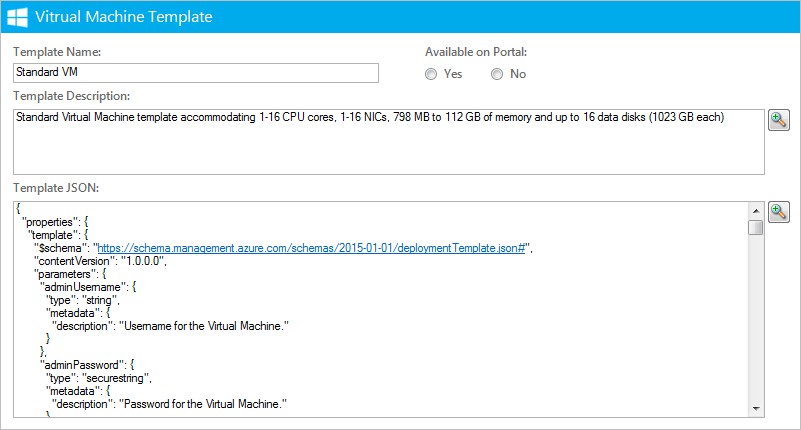Click the "contentVersion" line in JSON

pos(101,261)
